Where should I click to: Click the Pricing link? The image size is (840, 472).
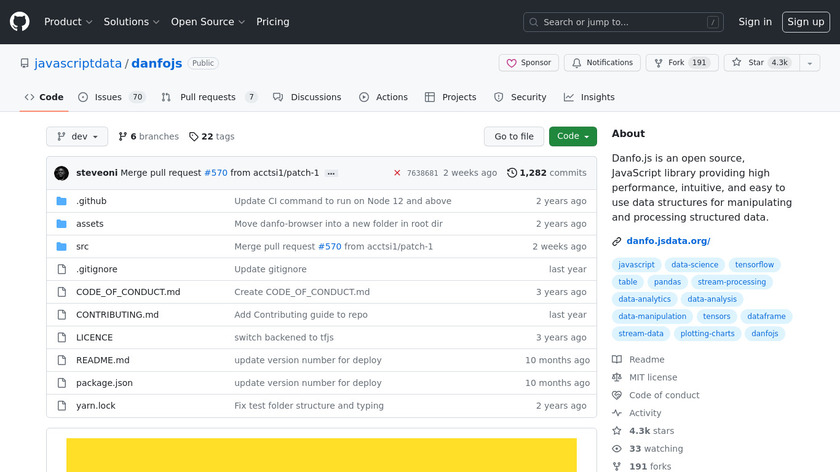point(273,22)
